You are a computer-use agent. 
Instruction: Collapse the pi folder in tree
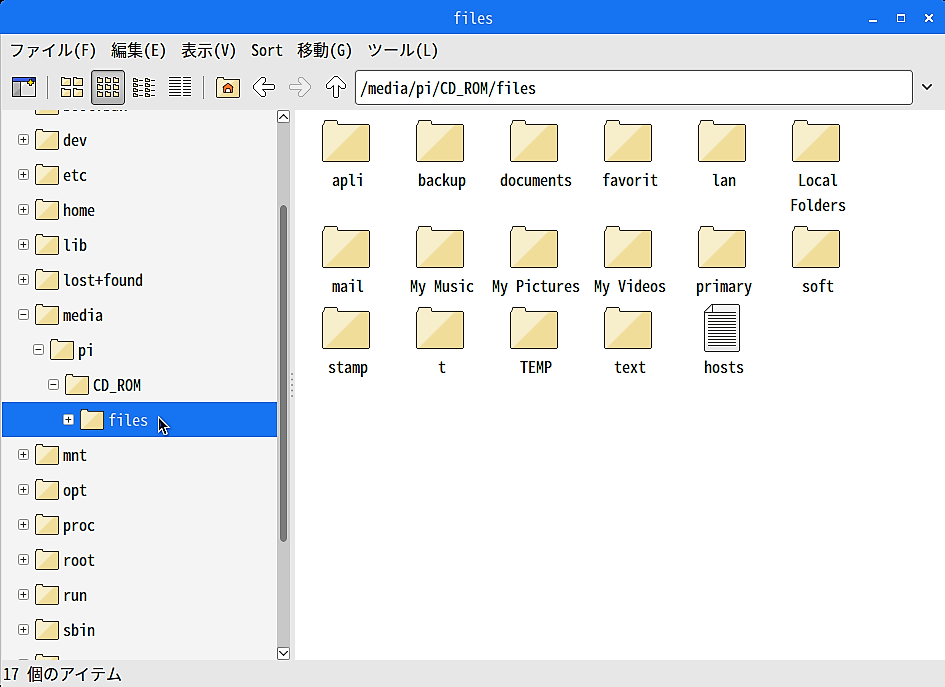click(39, 350)
